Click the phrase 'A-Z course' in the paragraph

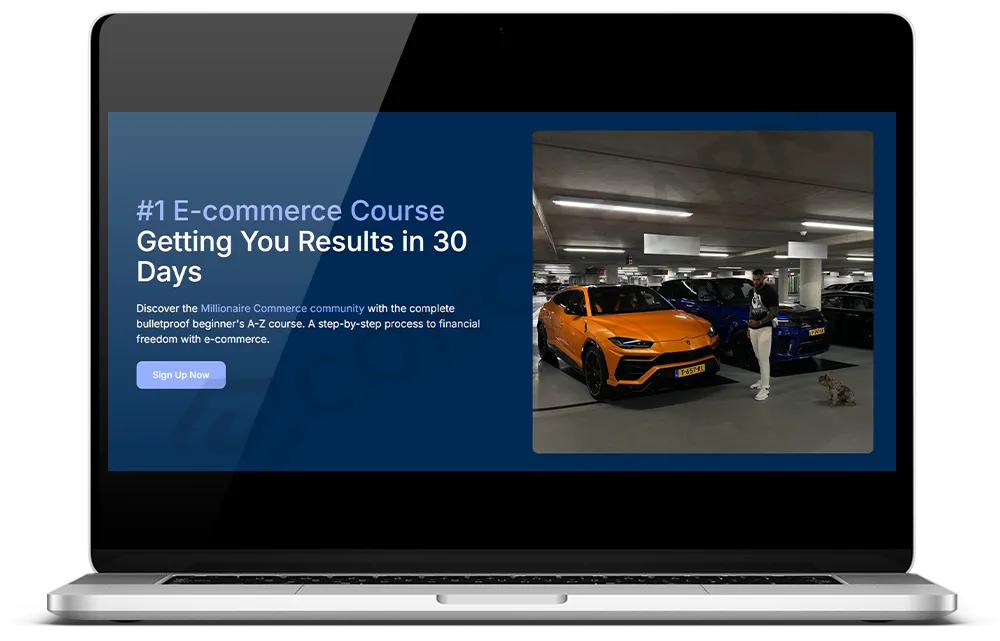pos(269,322)
